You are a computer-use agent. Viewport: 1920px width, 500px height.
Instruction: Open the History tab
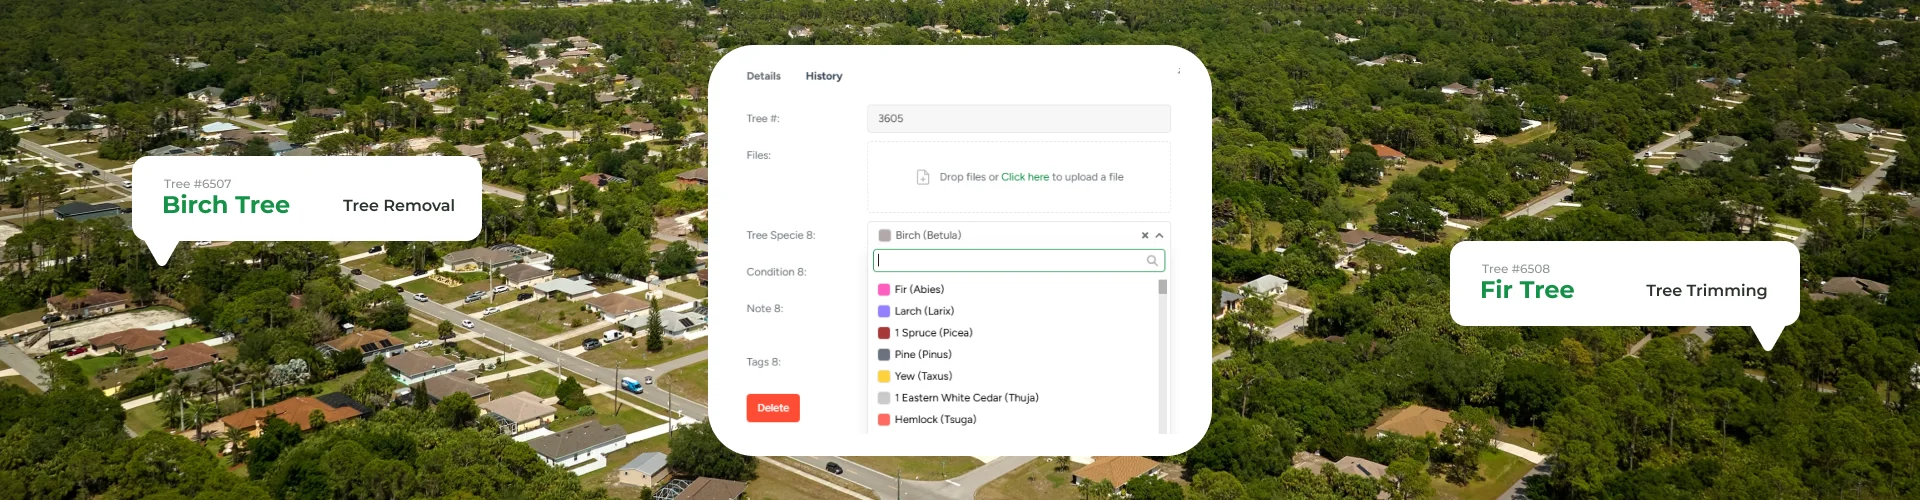[x=824, y=76]
